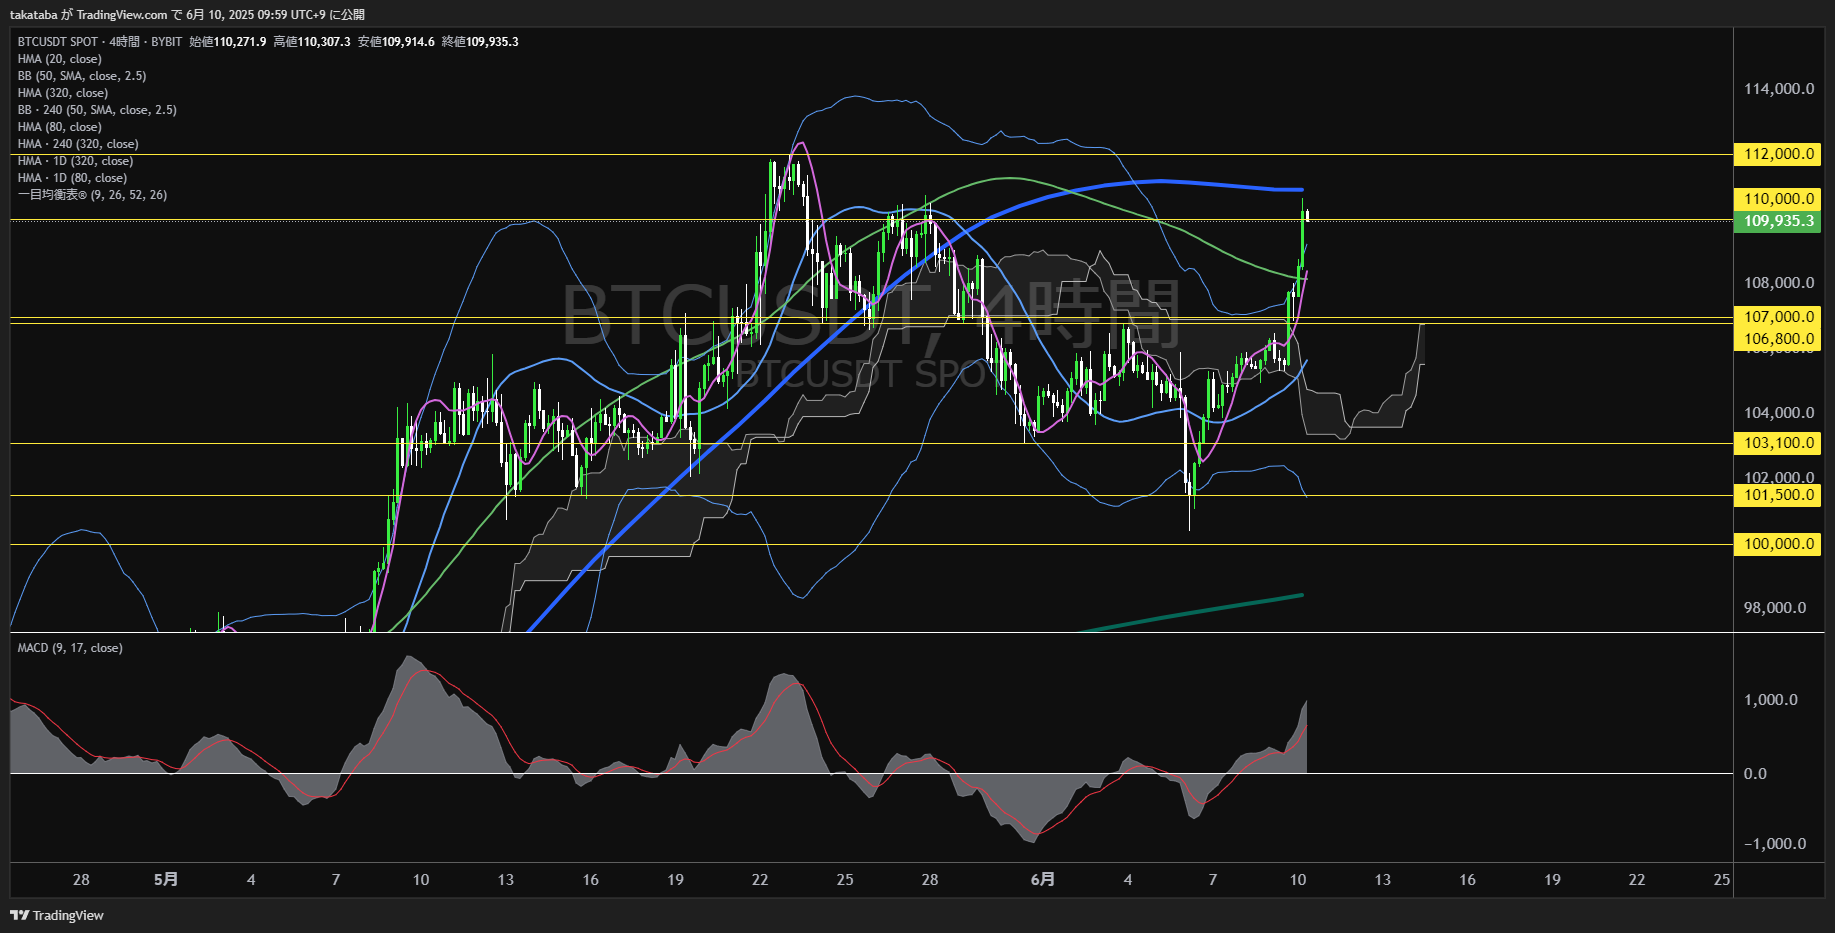The image size is (1835, 933).
Task: Select HMA · 1D (80, close) indicator label
Action: (72, 178)
